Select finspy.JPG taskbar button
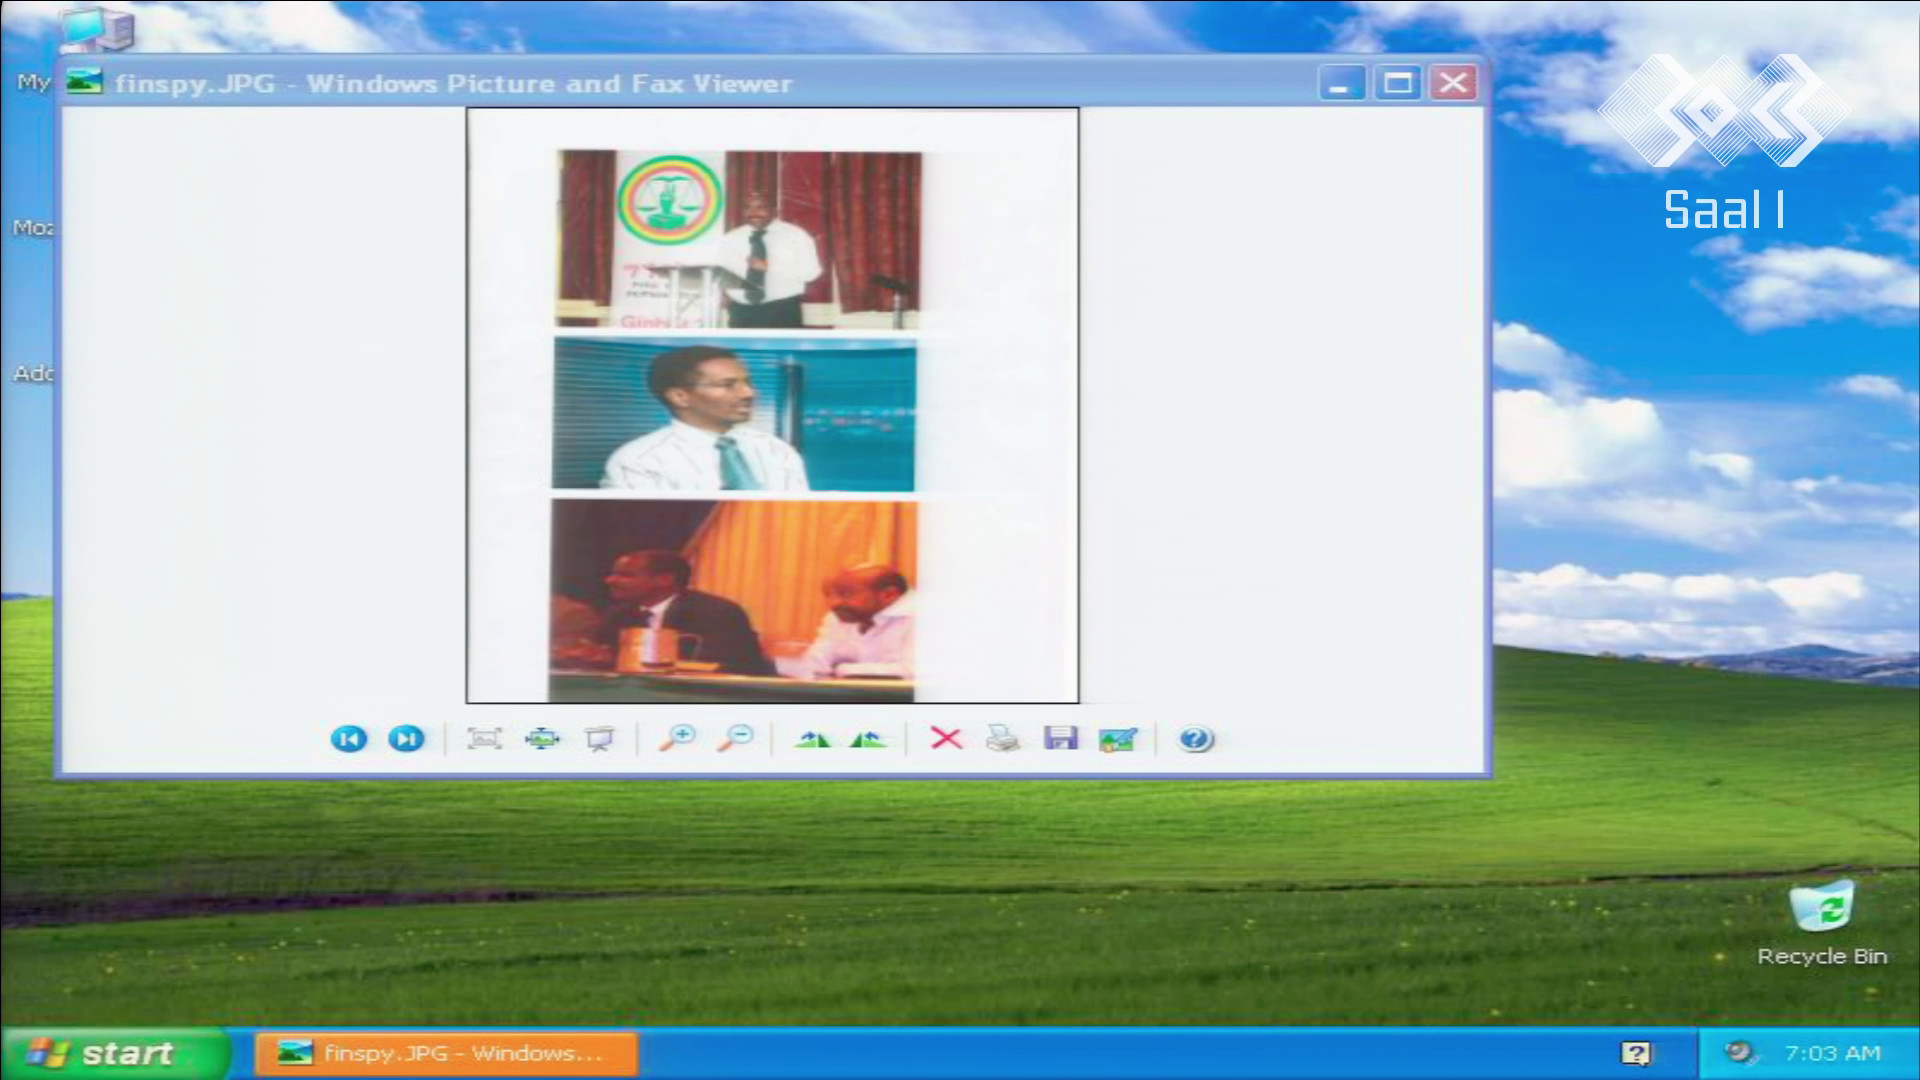The image size is (1920, 1080). click(446, 1053)
